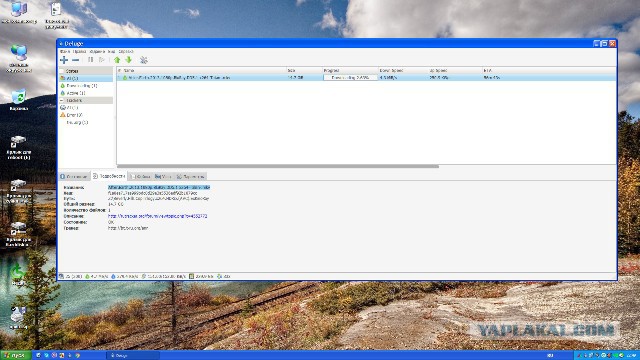Open the Вид menu
The height and width of the screenshot is (360, 640).
[111, 51]
